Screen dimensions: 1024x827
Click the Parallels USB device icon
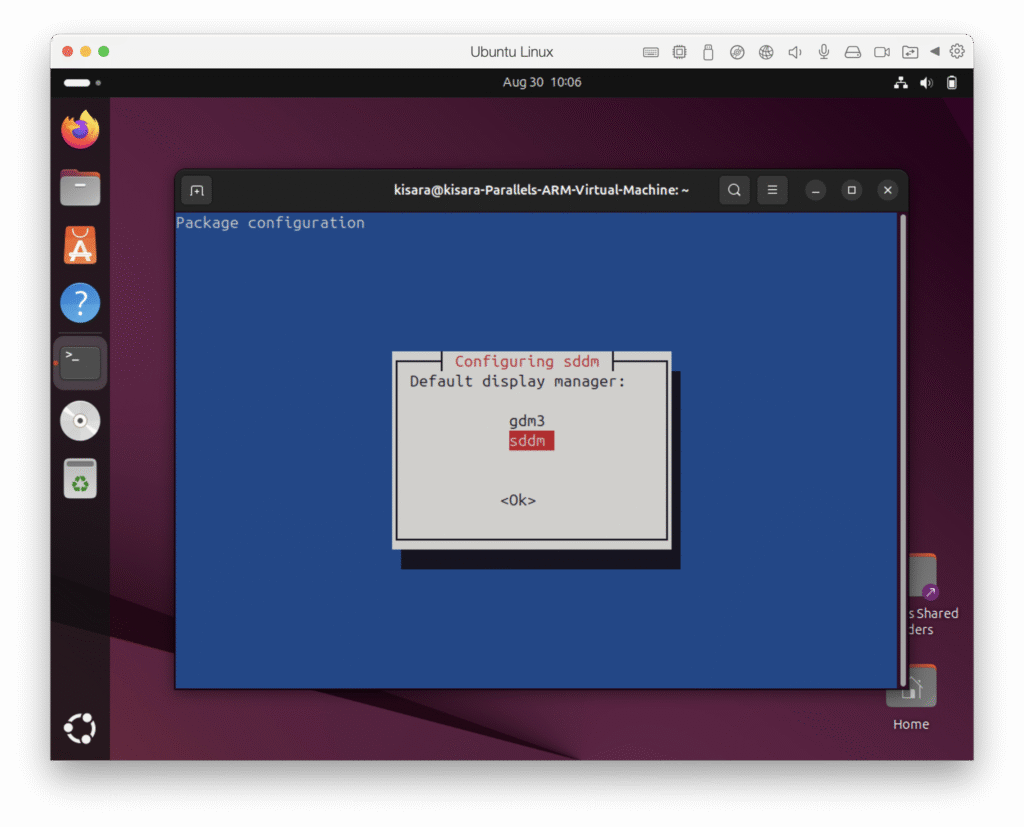[x=708, y=52]
